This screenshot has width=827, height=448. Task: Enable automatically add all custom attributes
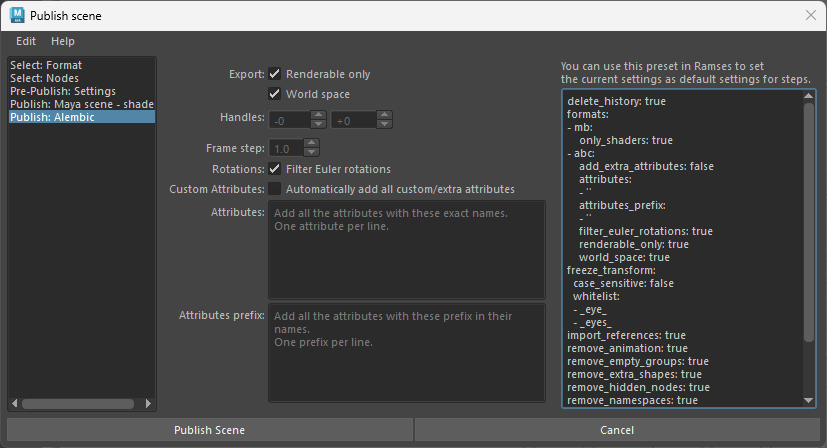(275, 189)
